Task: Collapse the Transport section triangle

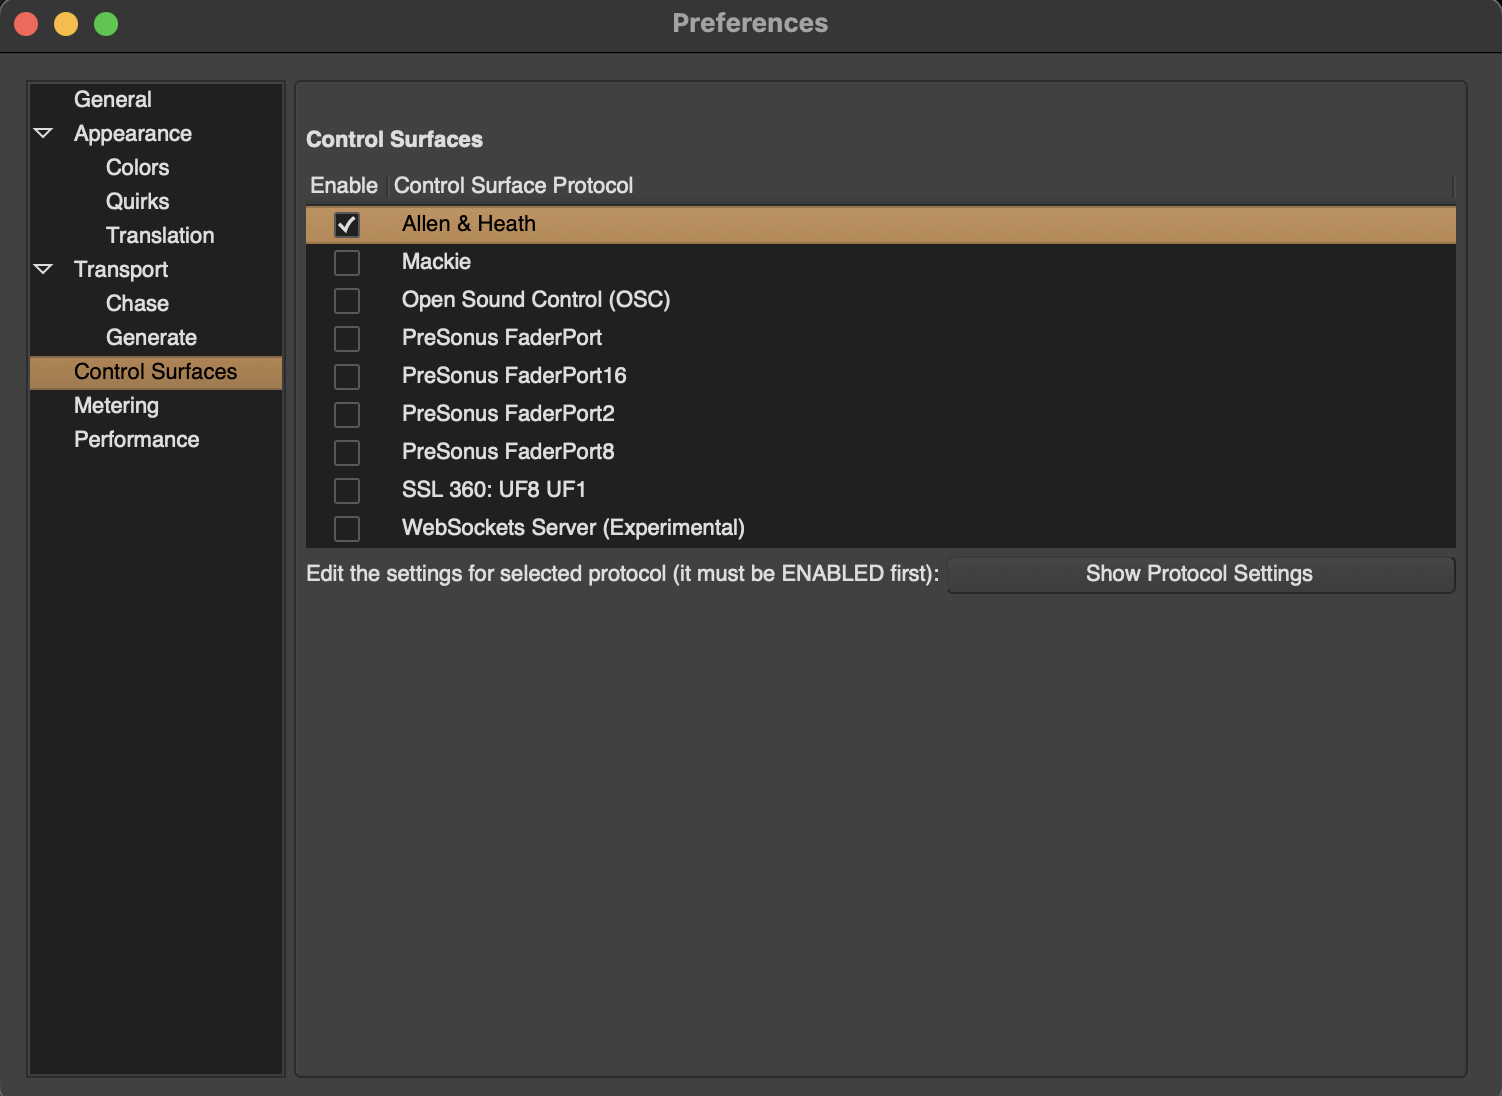Action: (x=44, y=269)
